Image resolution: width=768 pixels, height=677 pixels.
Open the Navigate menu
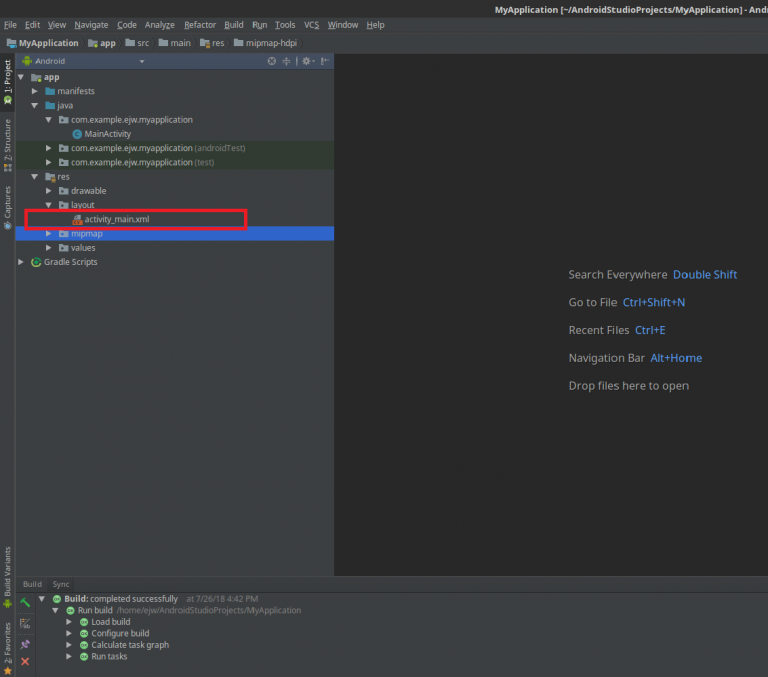[91, 25]
